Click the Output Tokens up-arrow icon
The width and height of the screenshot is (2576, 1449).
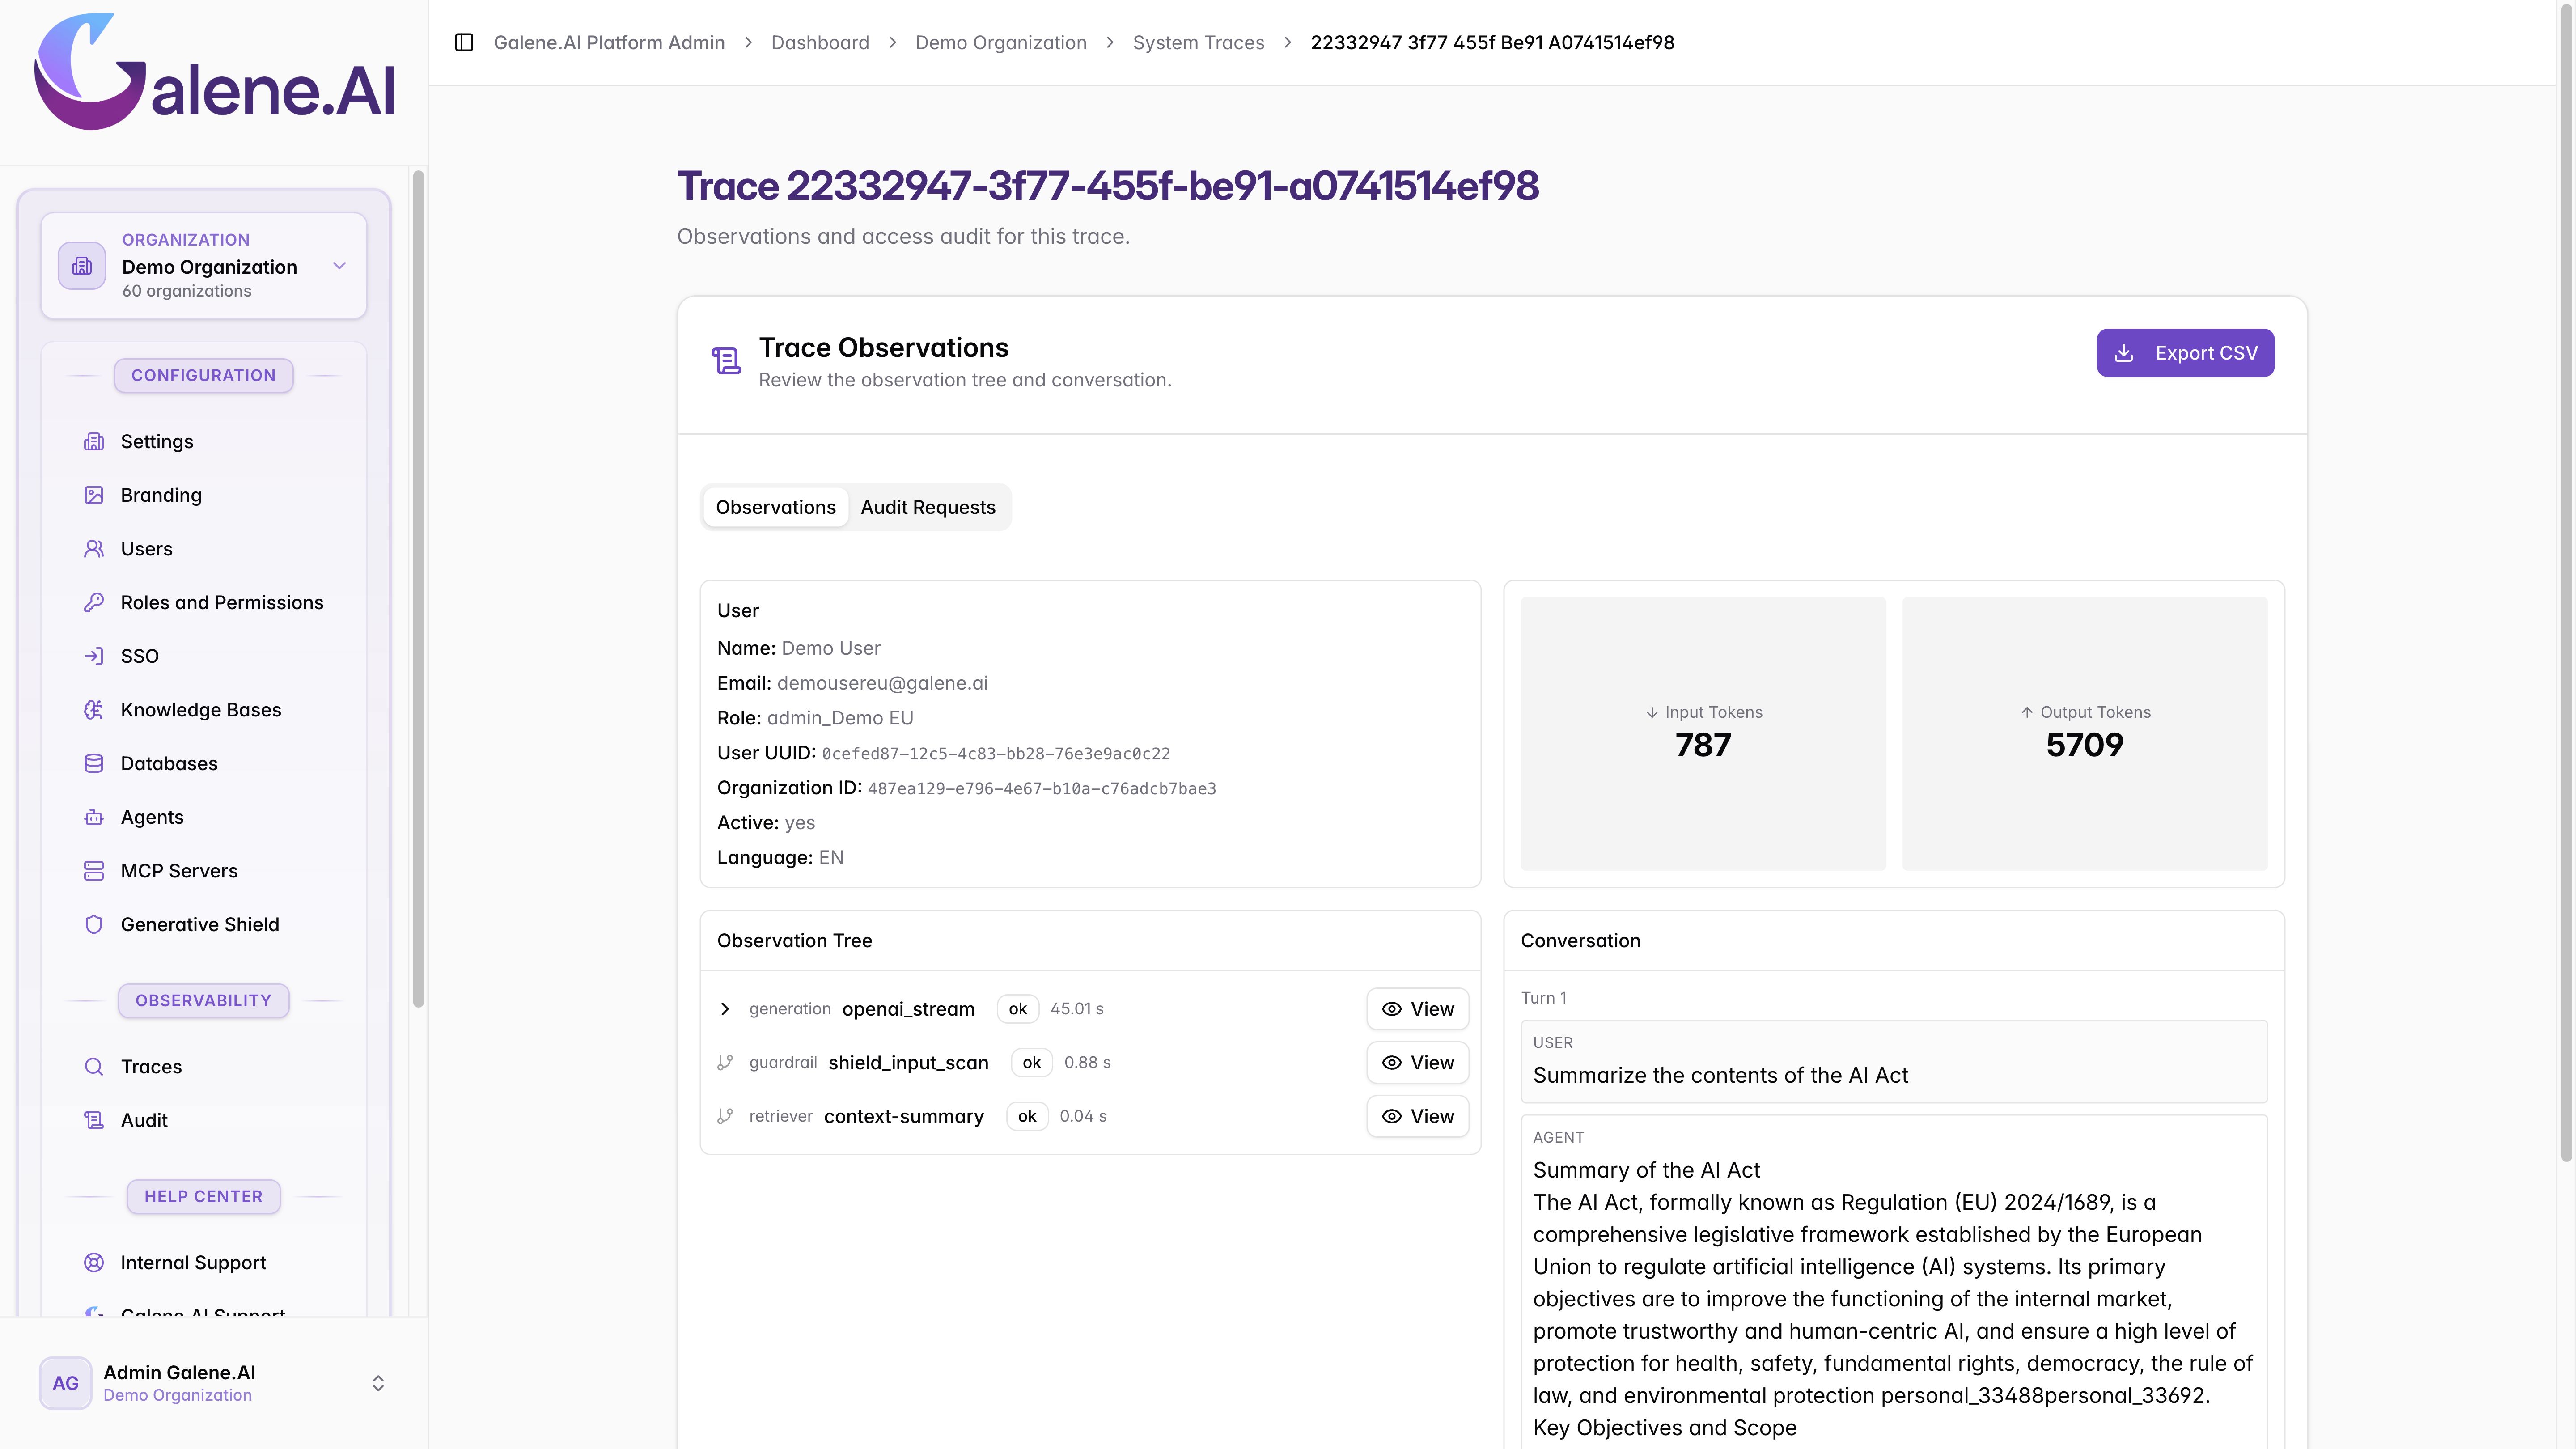click(x=2027, y=712)
